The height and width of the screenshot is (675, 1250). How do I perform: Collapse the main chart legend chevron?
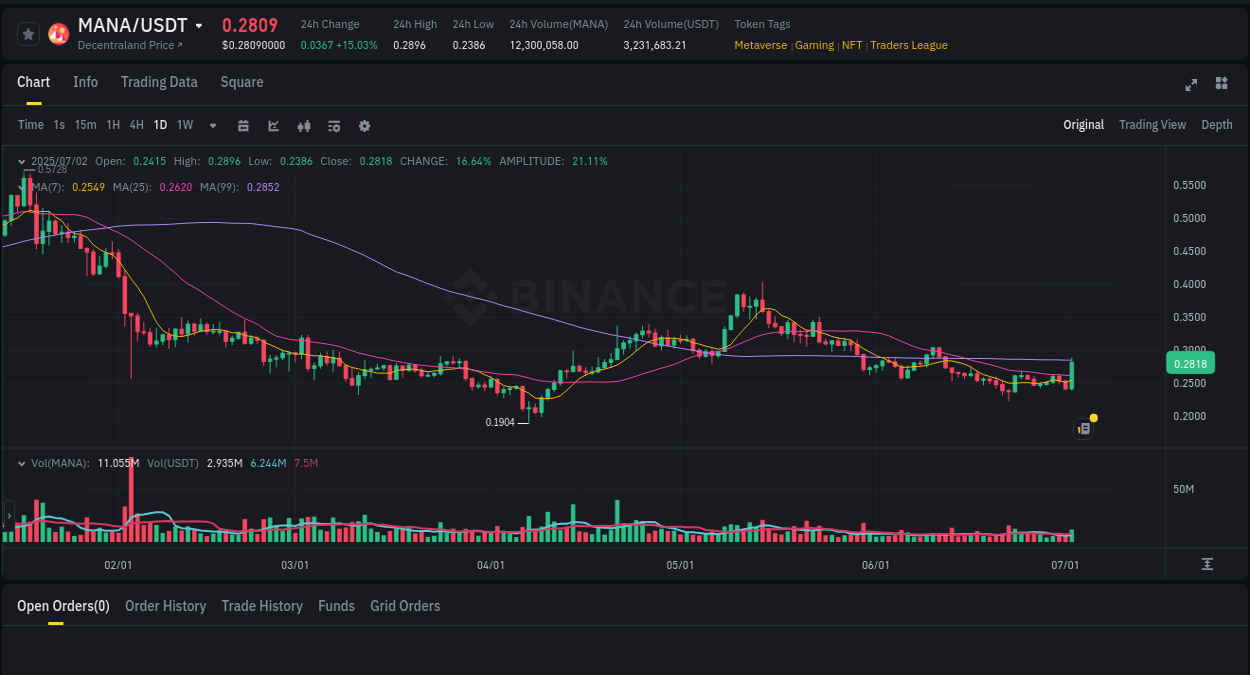[x=21, y=160]
